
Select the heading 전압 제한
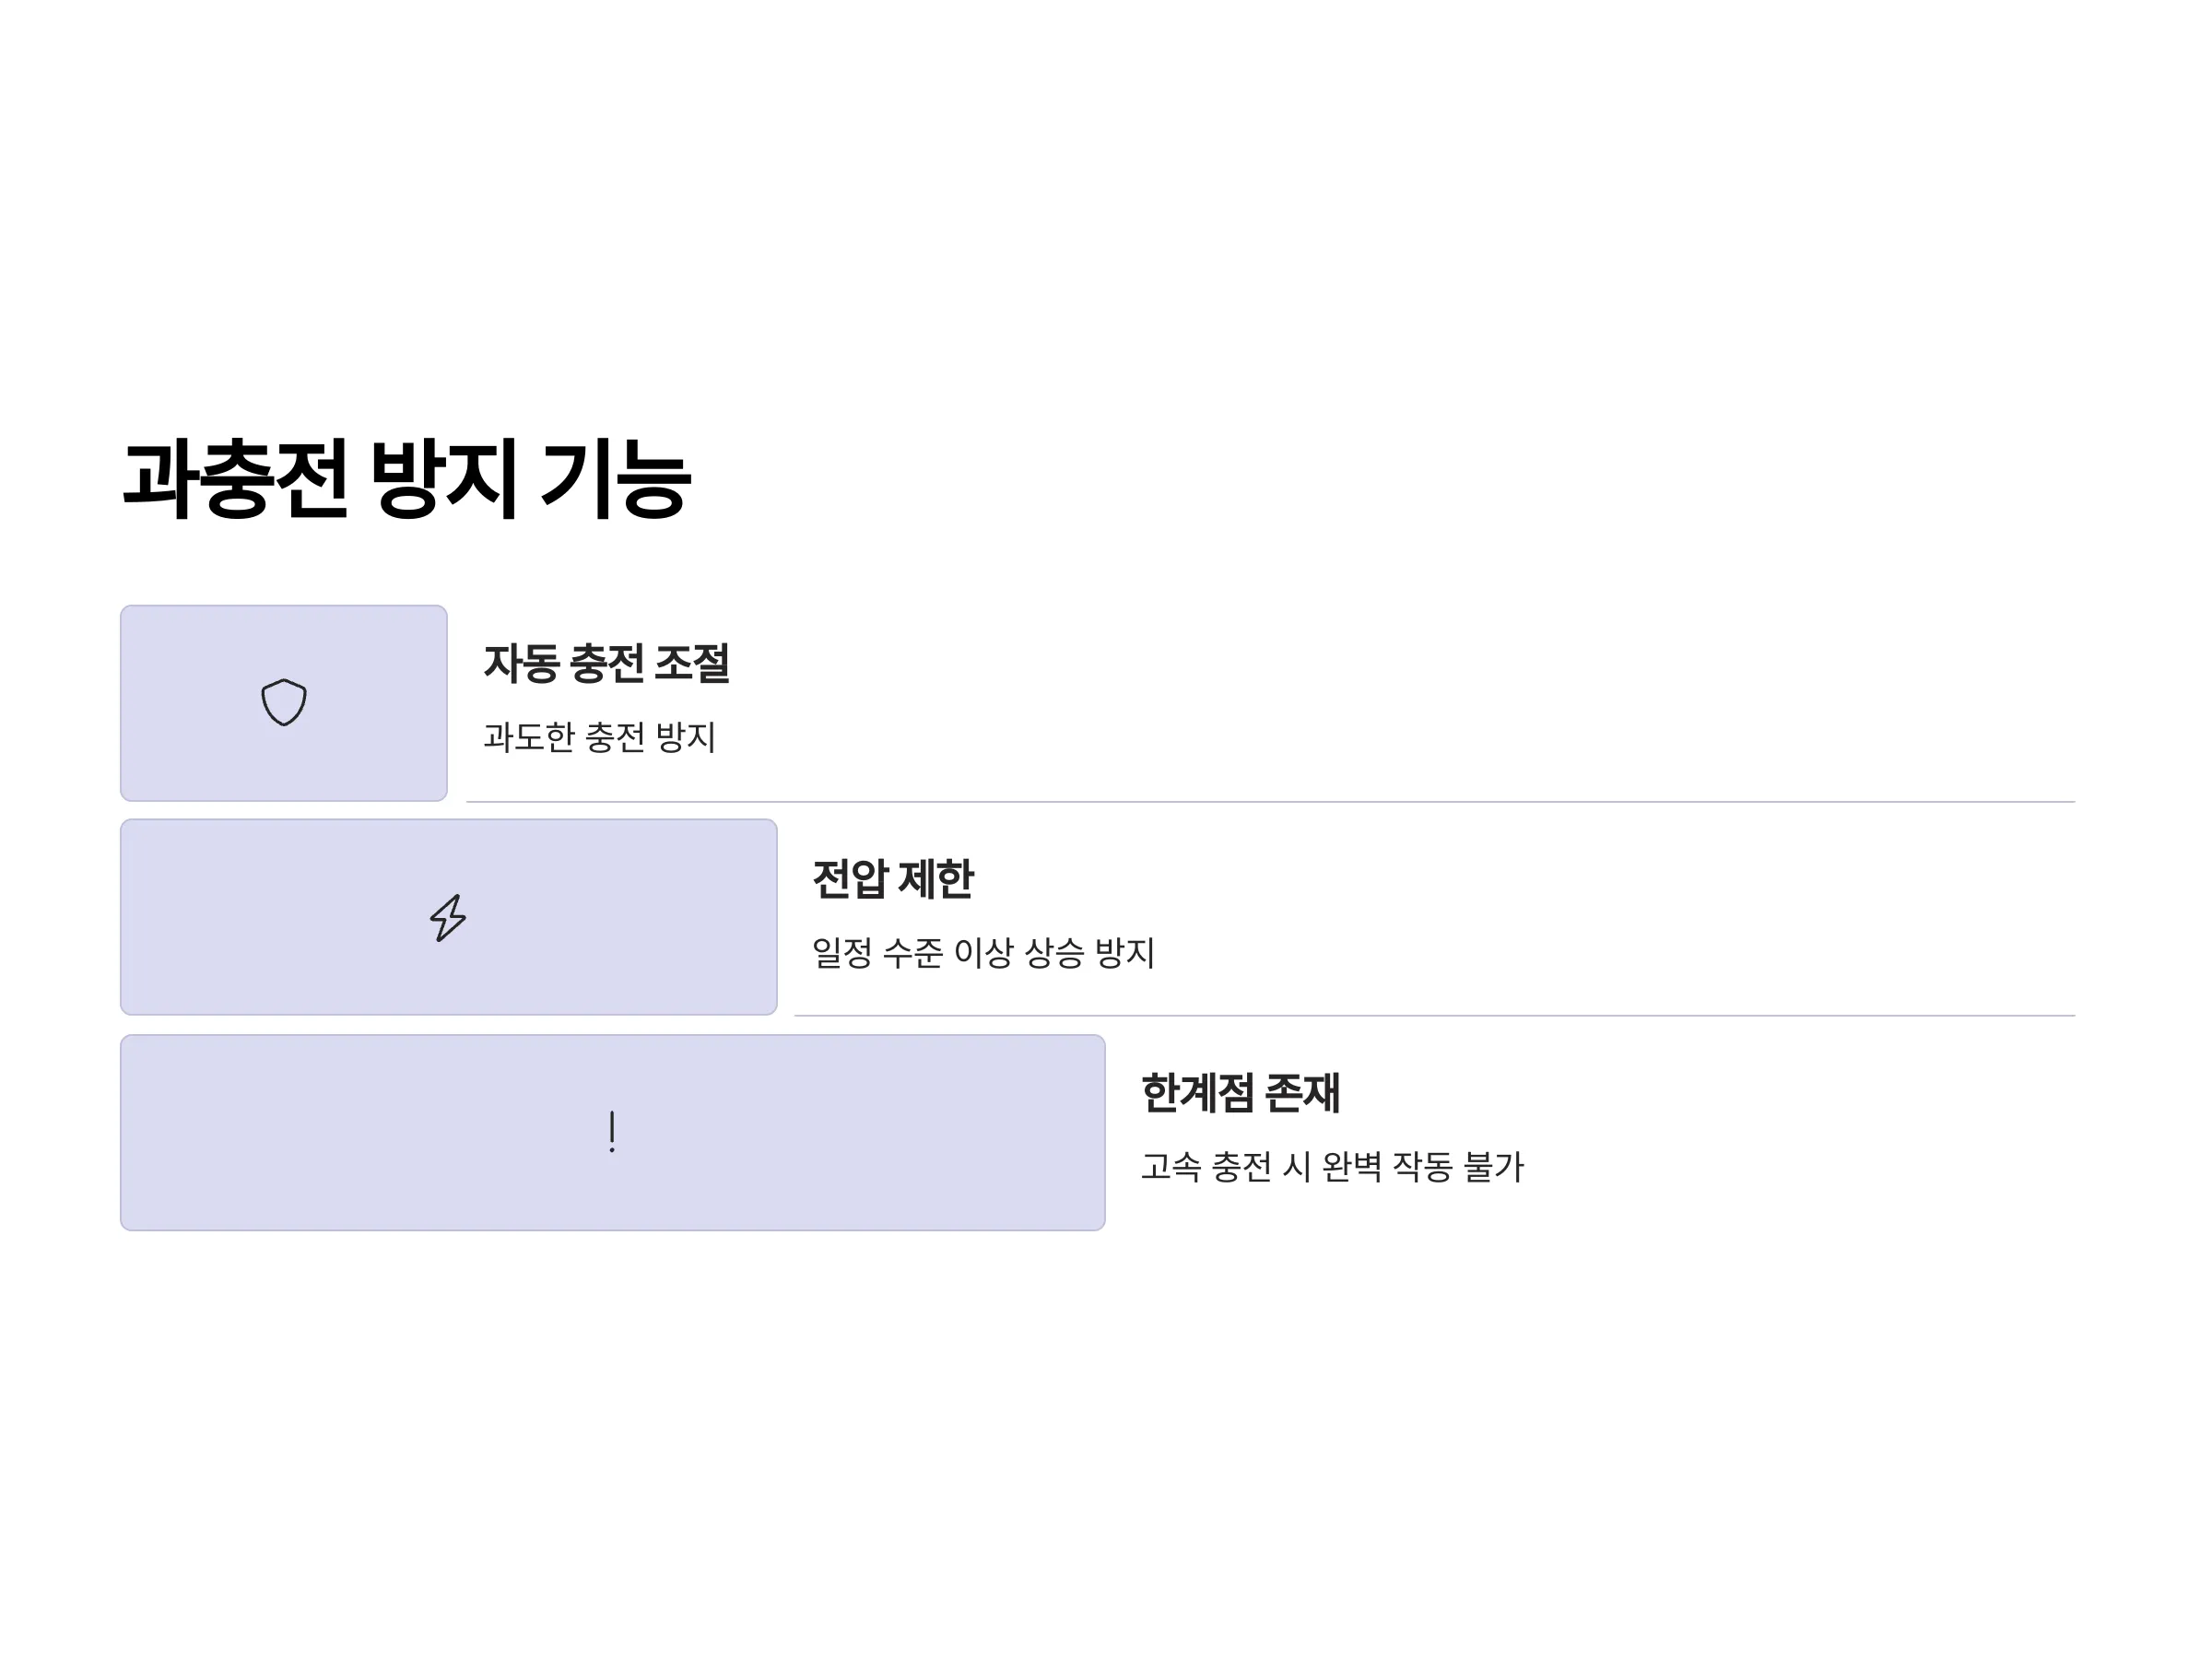[892, 878]
